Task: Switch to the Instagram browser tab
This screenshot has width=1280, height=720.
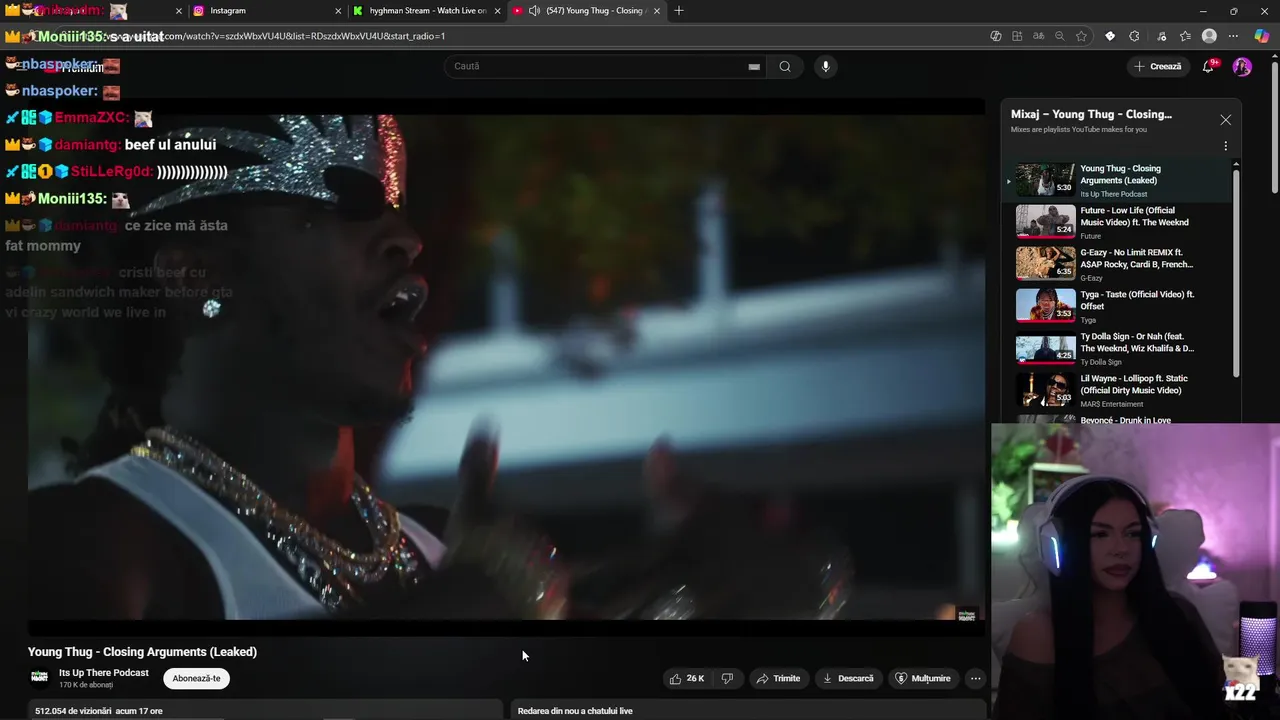Action: pyautogui.click(x=265, y=11)
